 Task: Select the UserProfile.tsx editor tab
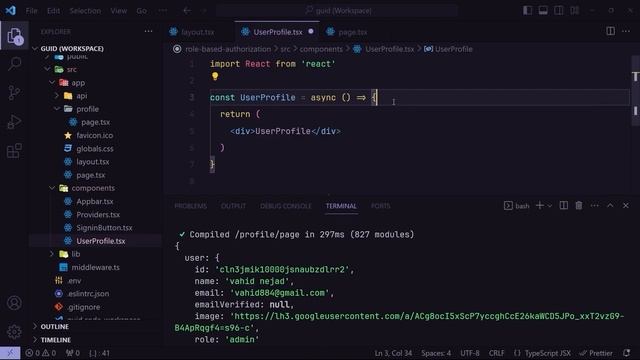278,32
